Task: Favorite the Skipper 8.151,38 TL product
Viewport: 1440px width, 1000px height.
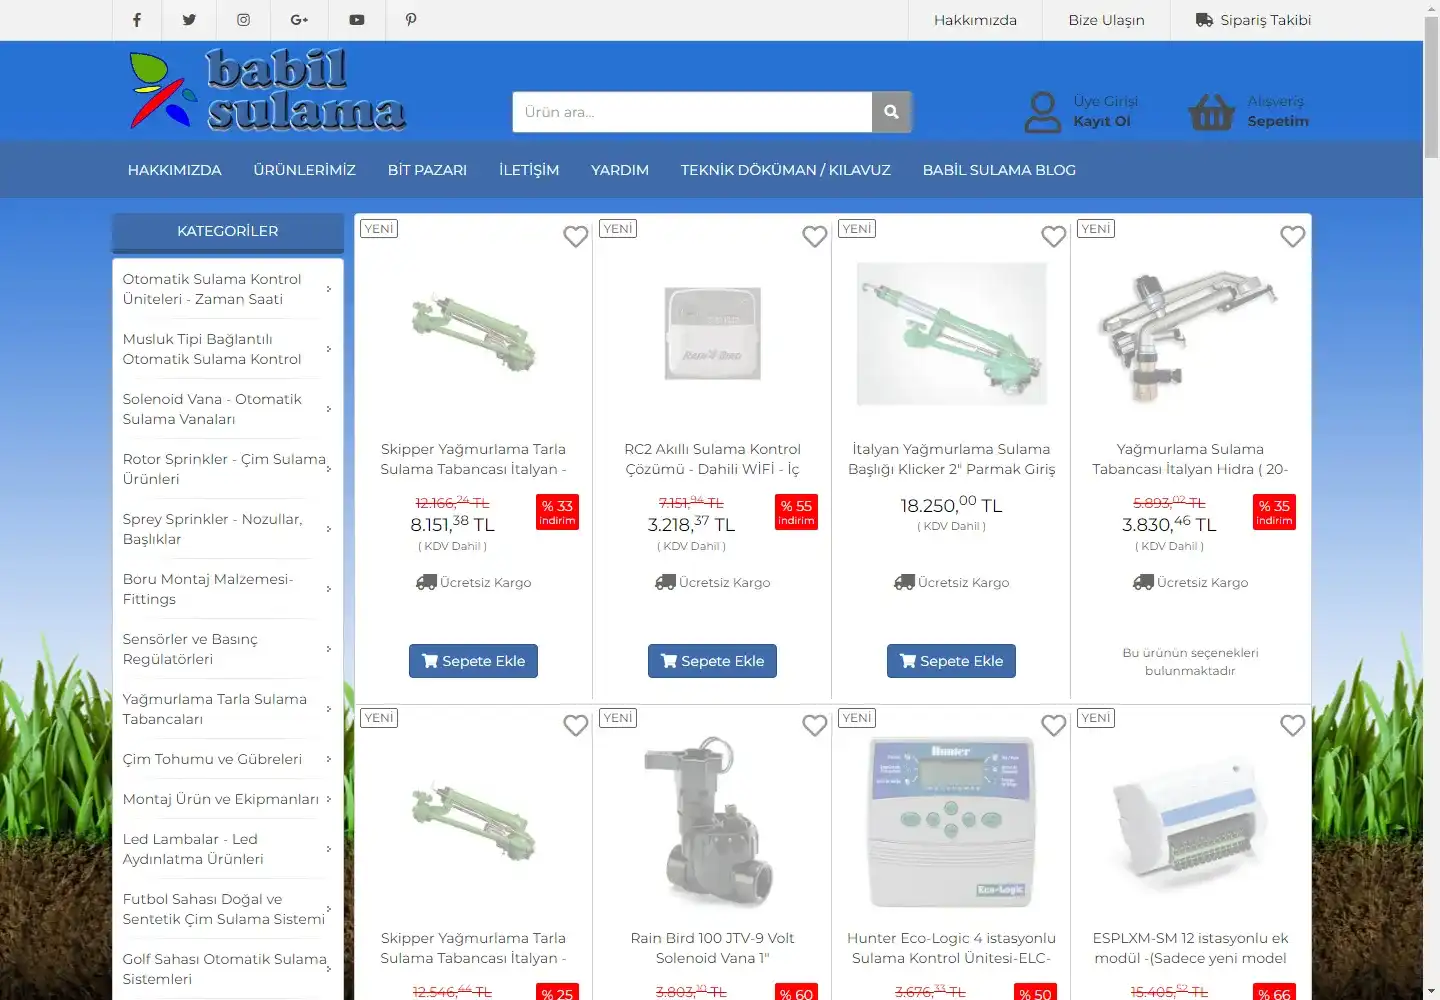Action: click(575, 237)
